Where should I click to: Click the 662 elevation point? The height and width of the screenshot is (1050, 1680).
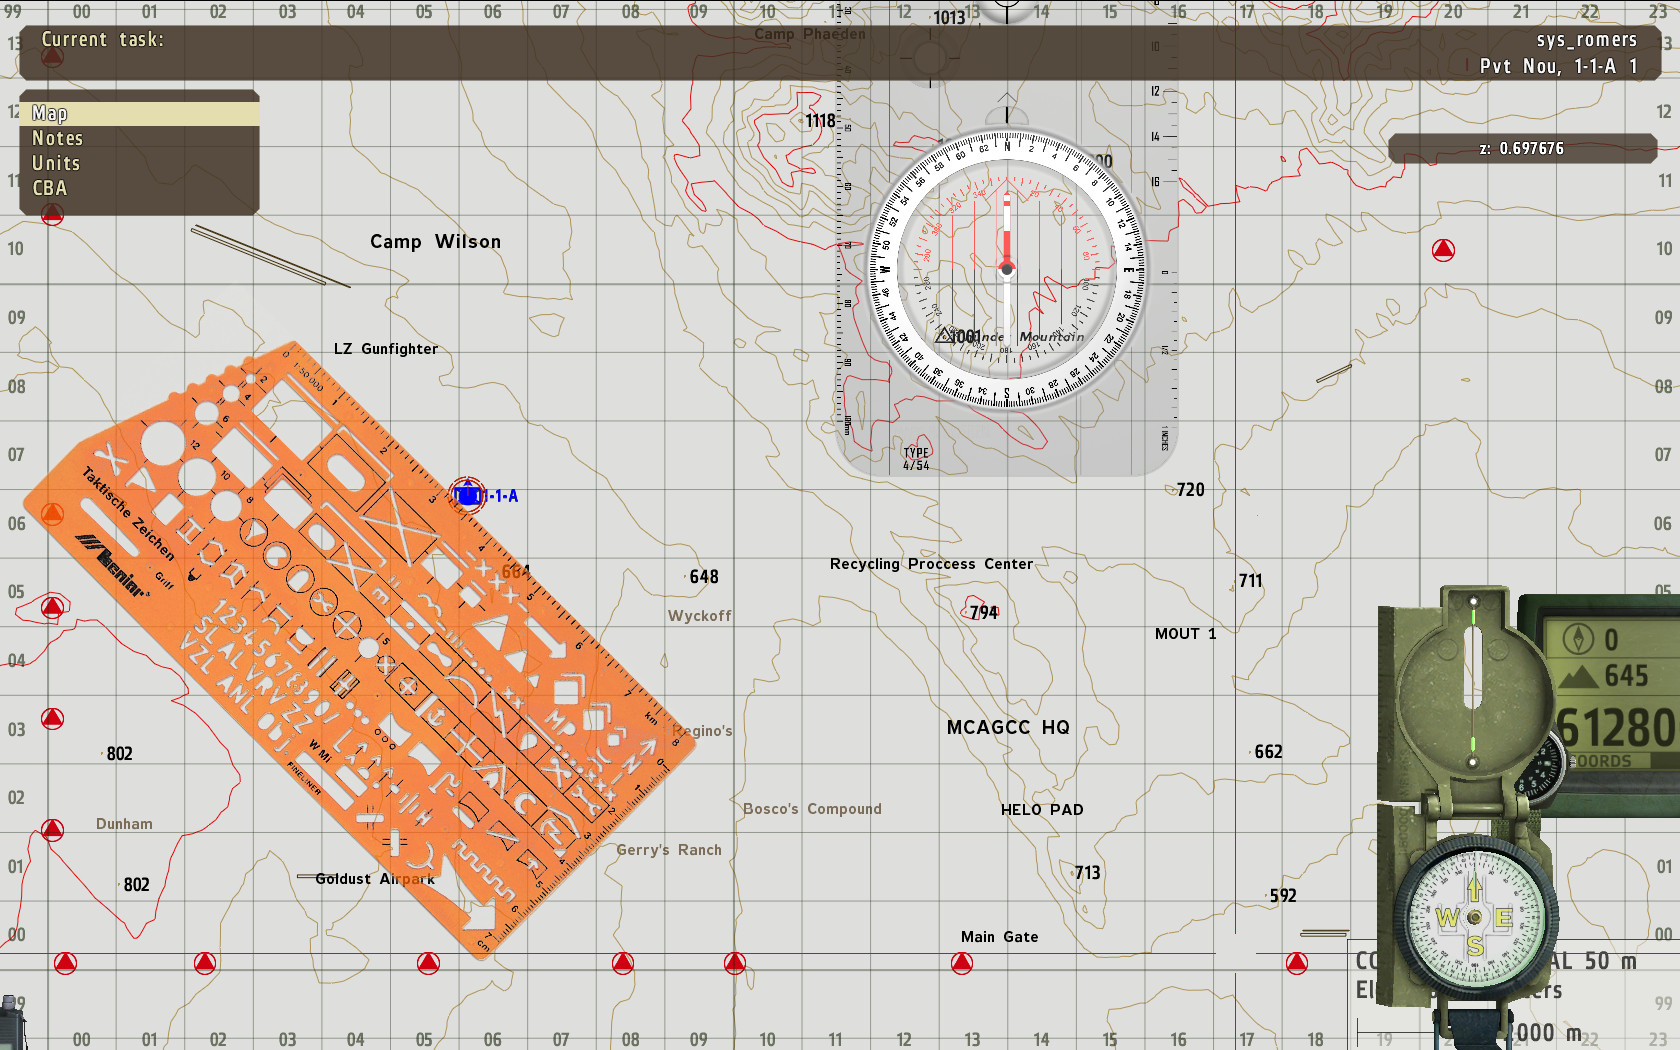[x=1267, y=752]
